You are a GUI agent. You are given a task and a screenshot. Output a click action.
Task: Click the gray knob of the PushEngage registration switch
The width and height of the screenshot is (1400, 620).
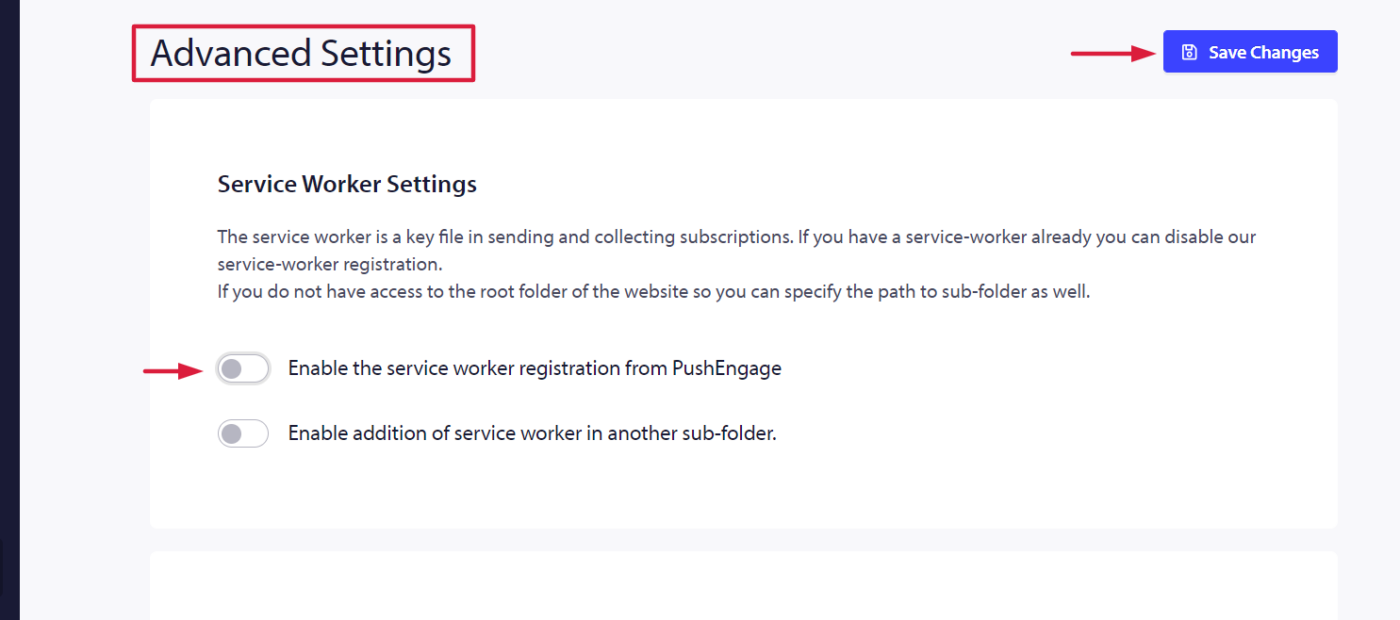[232, 369]
